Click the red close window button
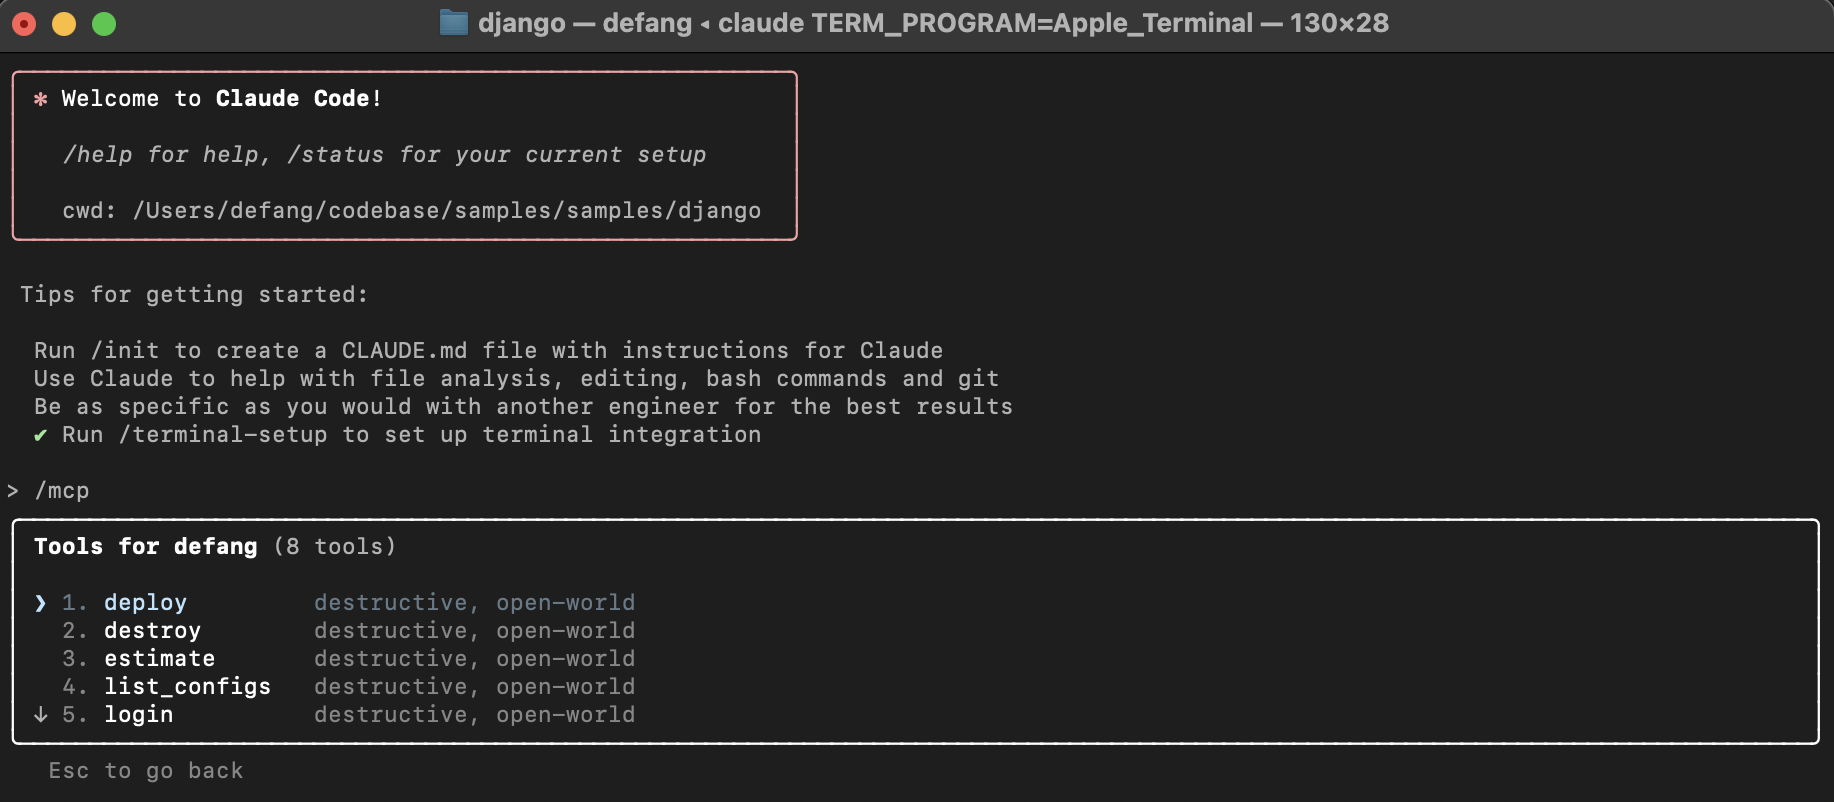The image size is (1834, 802). click(x=24, y=23)
